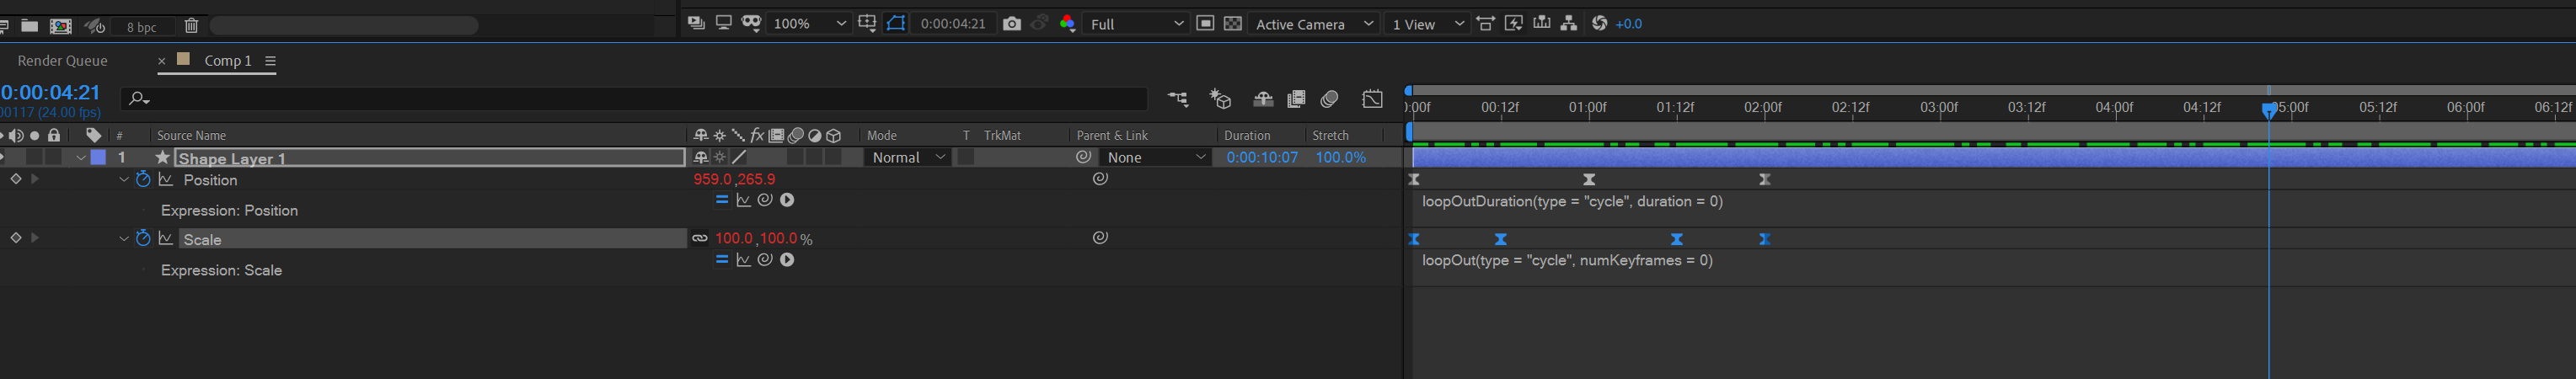Disable the Position expression
This screenshot has height=379, width=2576.
[721, 200]
